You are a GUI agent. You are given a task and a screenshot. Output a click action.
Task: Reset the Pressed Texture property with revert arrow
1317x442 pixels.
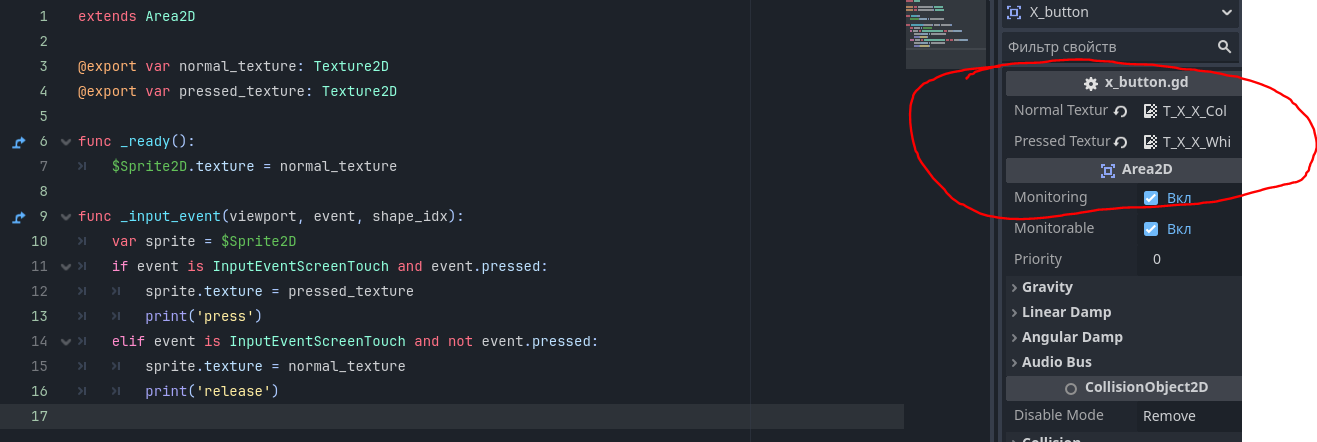pyautogui.click(x=1121, y=142)
